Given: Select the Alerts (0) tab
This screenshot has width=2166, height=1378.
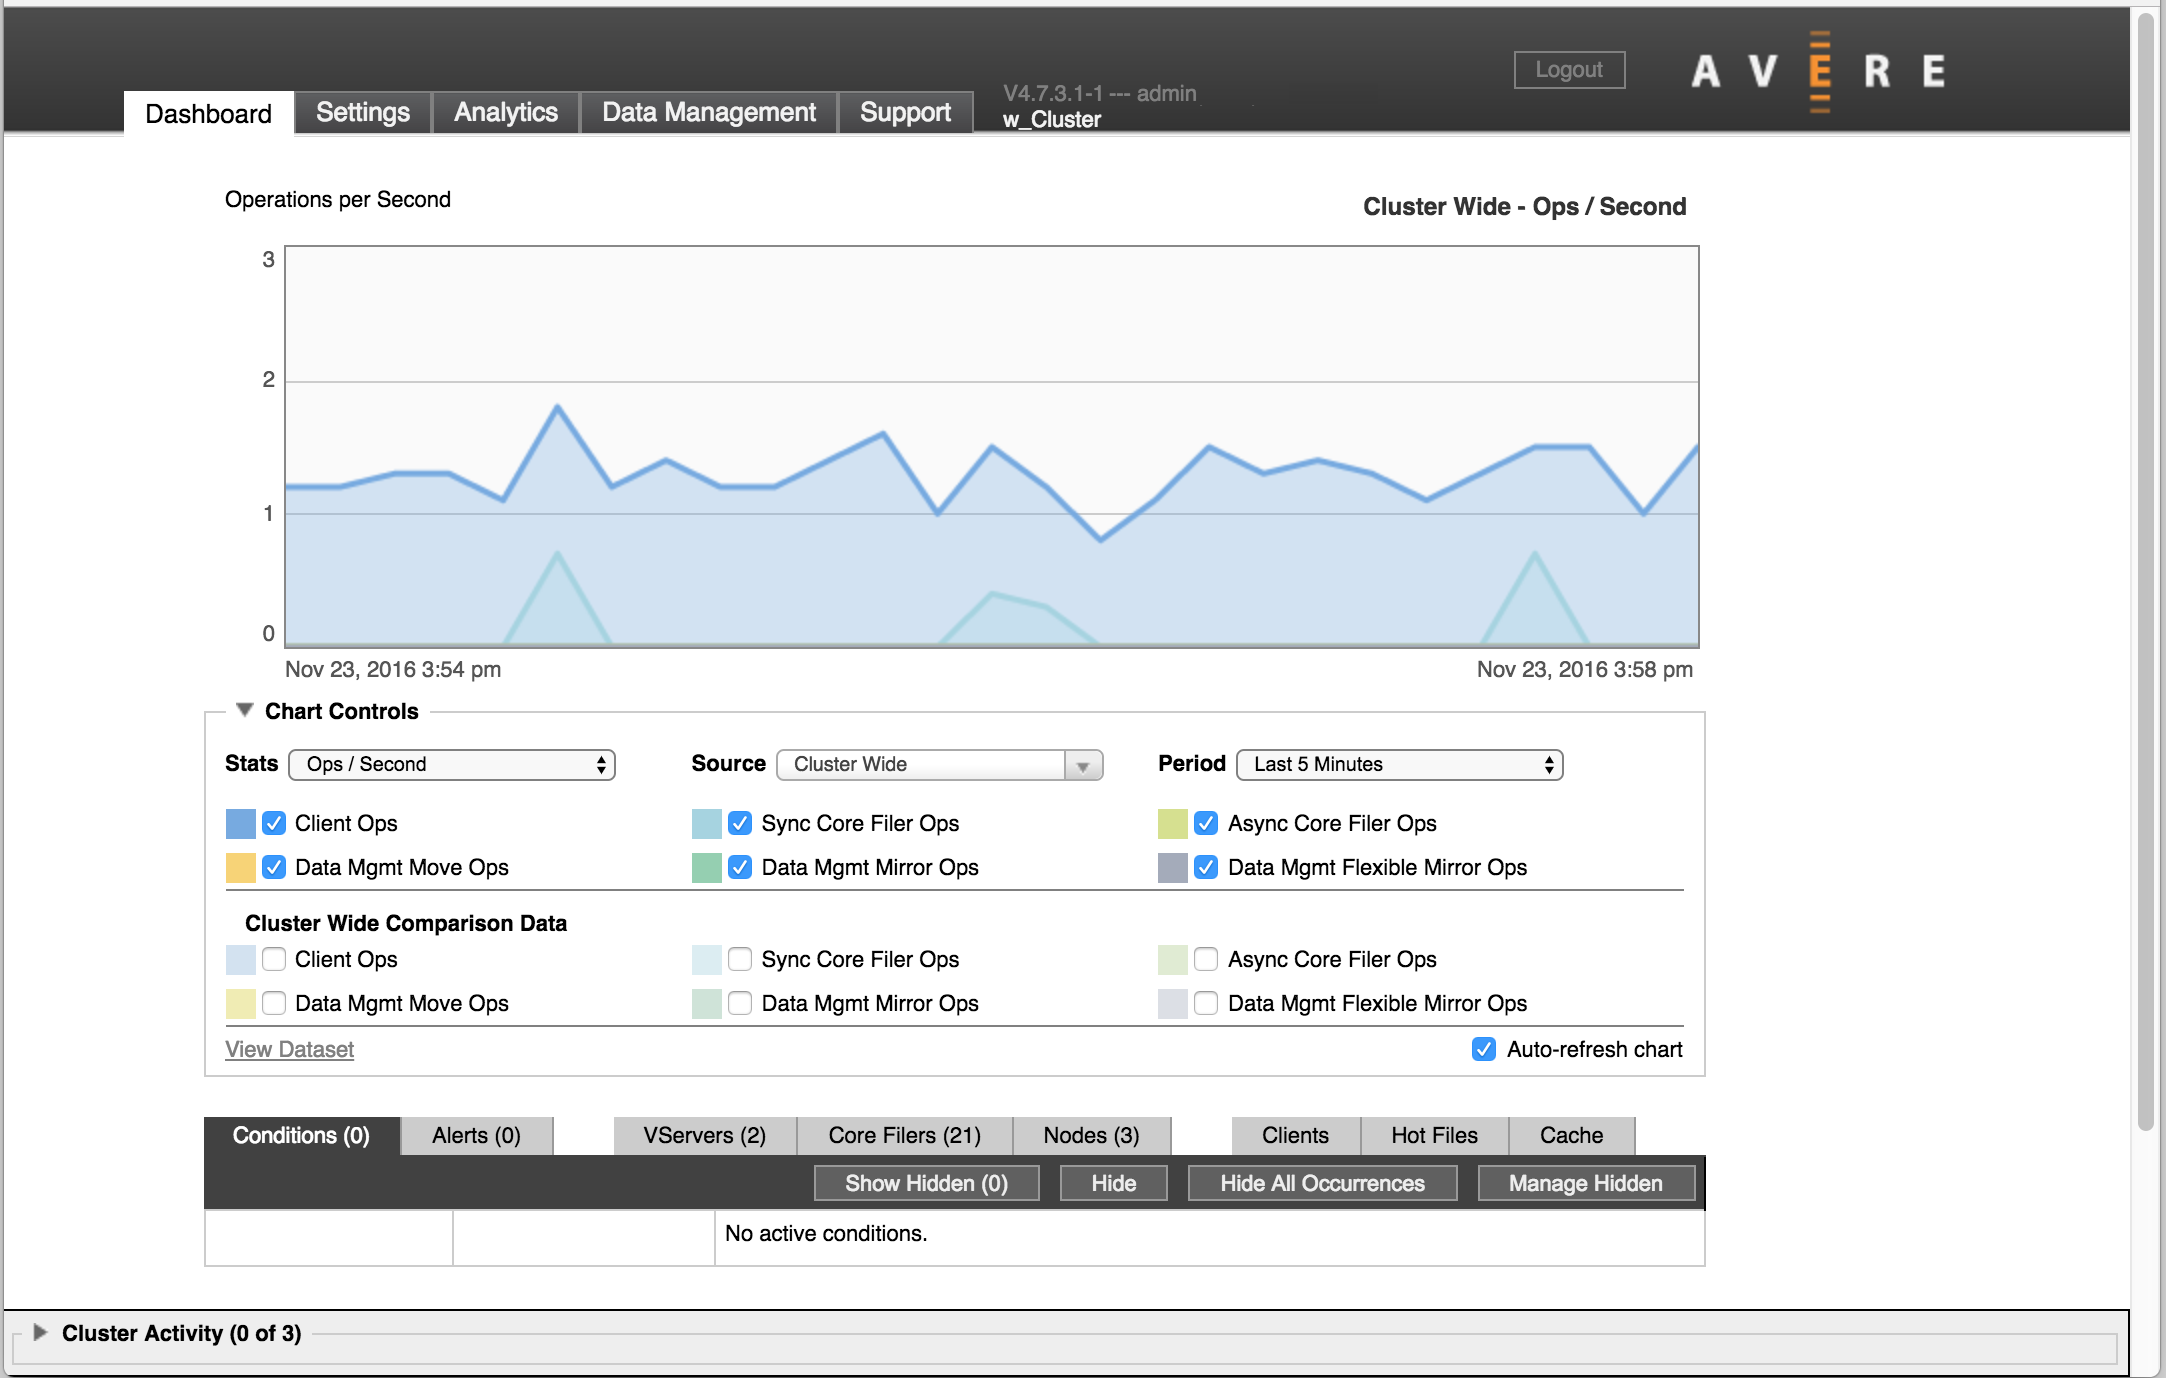Looking at the screenshot, I should pos(476,1135).
